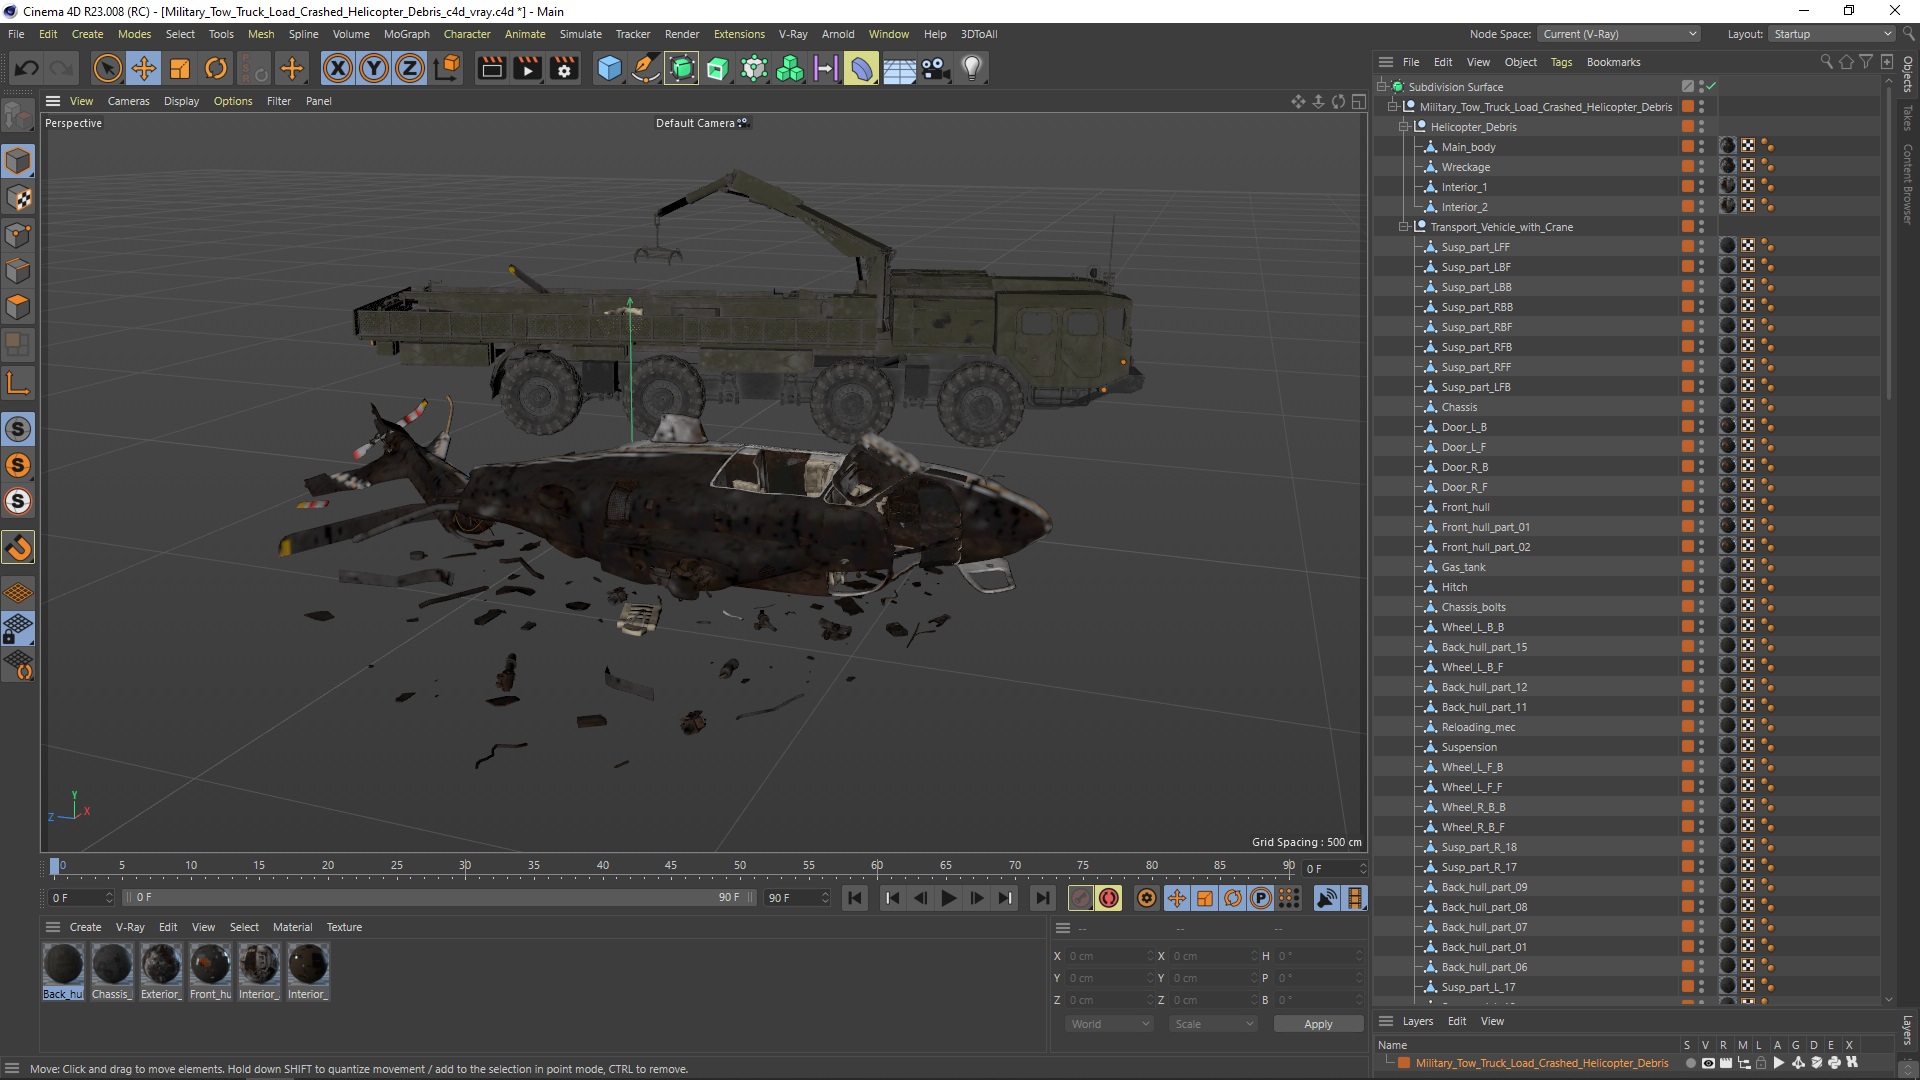Click timeline ruler at frame 45
Viewport: 1920px width, 1080px height.
tap(671, 865)
